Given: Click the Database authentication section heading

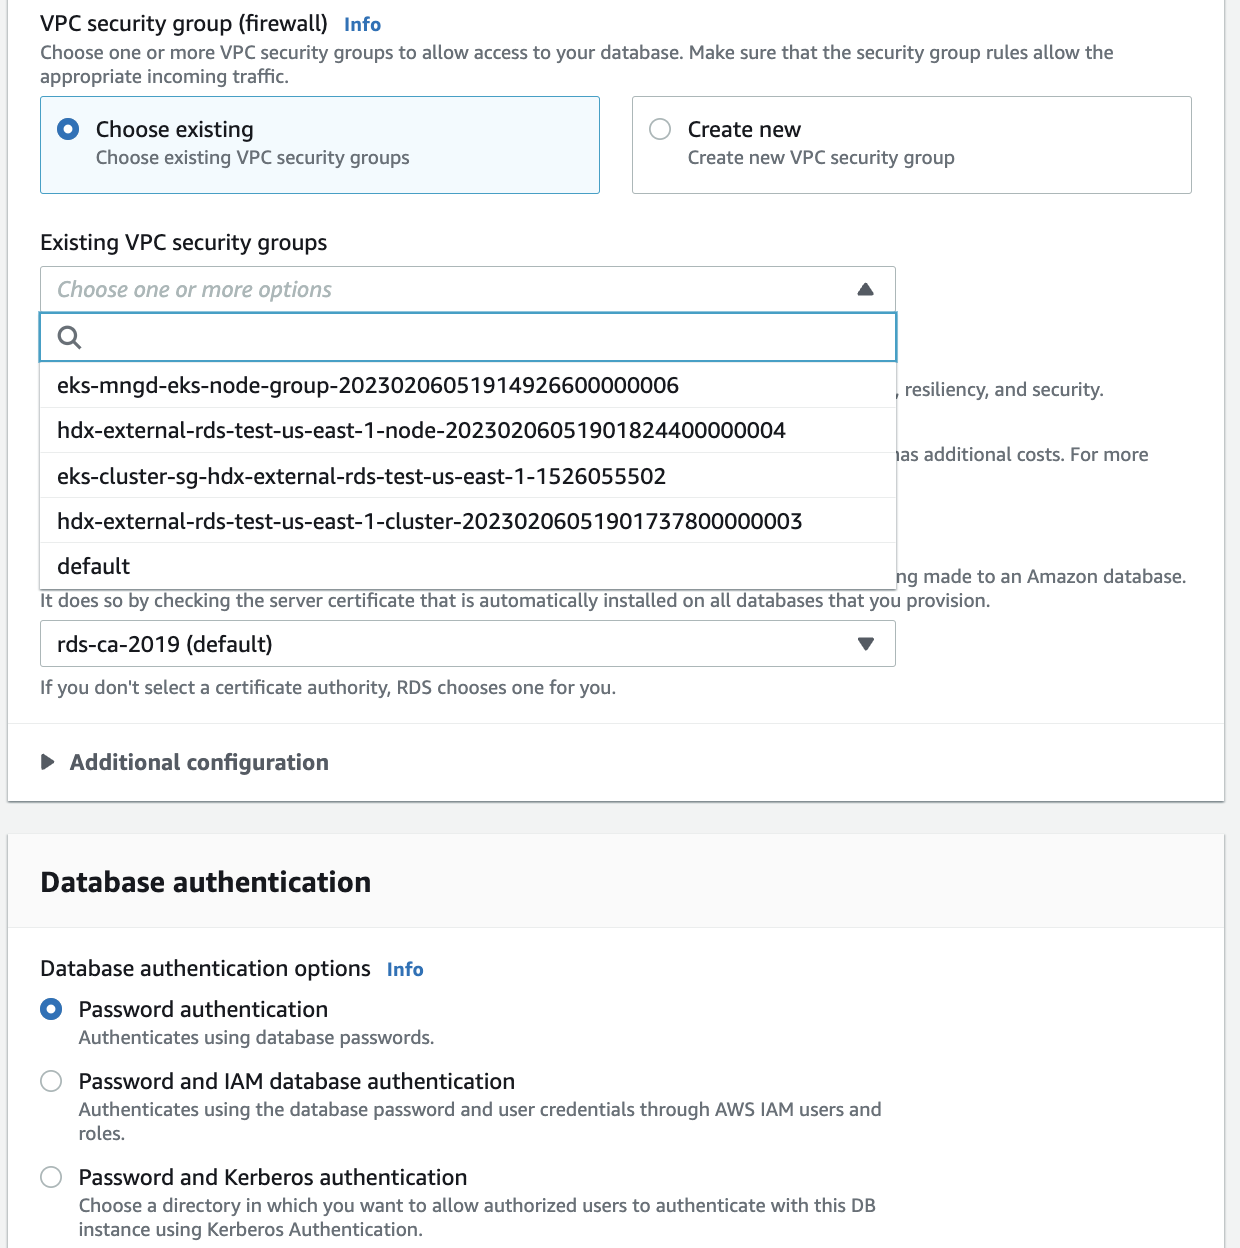Looking at the screenshot, I should pyautogui.click(x=206, y=883).
